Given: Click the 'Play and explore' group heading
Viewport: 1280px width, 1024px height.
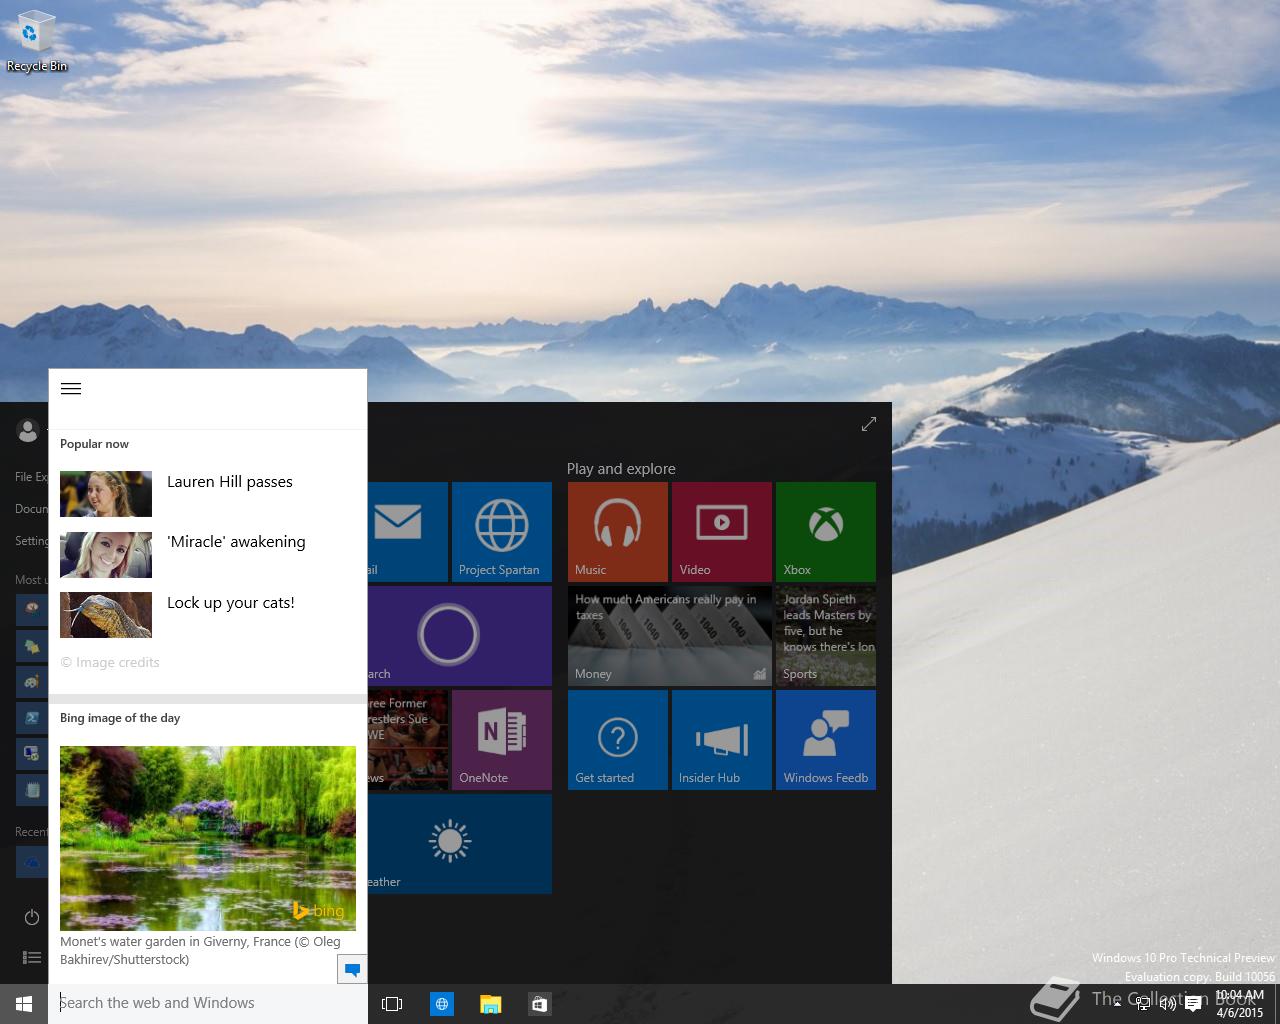Looking at the screenshot, I should [621, 469].
